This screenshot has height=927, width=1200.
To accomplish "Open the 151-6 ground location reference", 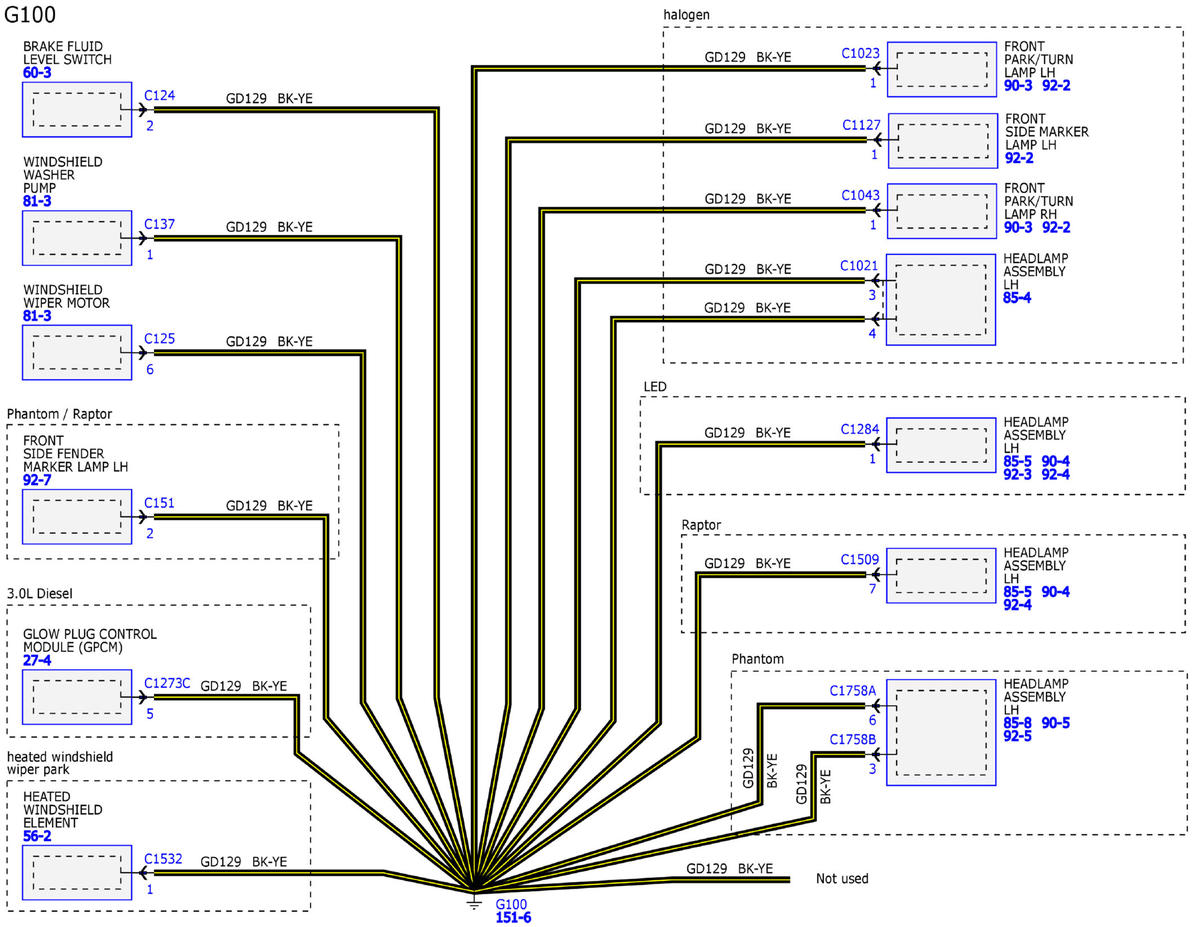I will pos(514,917).
